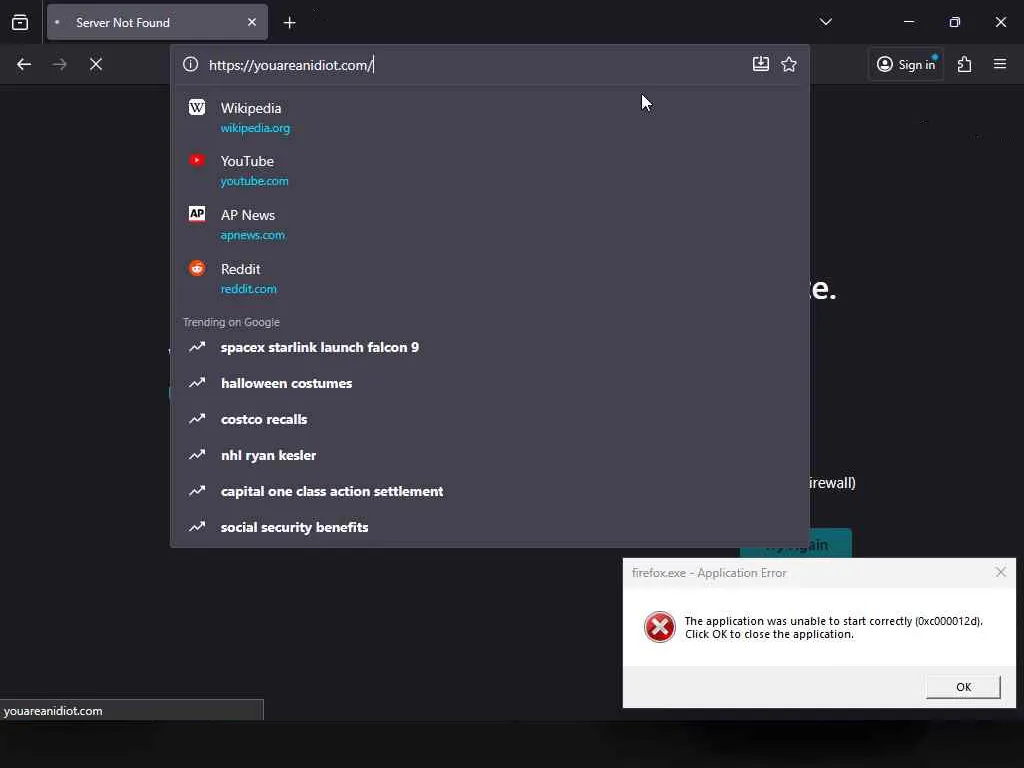Select the Wikipedia suggestion
This screenshot has width=1024, height=768.
pos(490,117)
